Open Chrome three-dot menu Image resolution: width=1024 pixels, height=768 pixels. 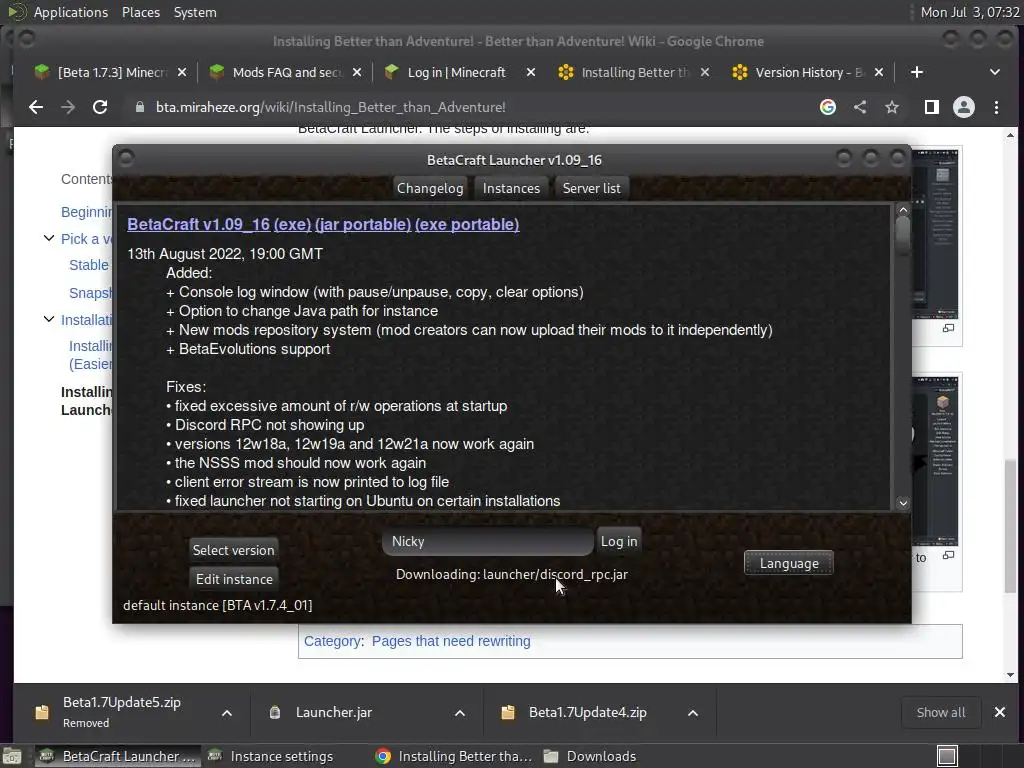[x=997, y=107]
